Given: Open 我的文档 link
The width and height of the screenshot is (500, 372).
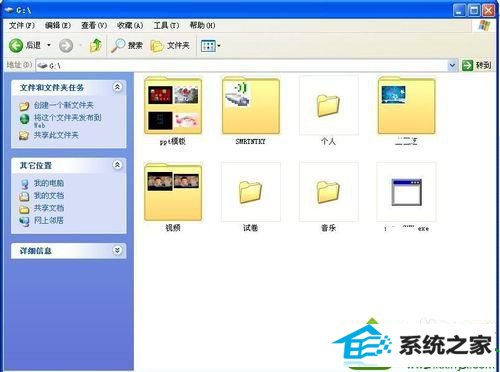Looking at the screenshot, I should point(49,196).
